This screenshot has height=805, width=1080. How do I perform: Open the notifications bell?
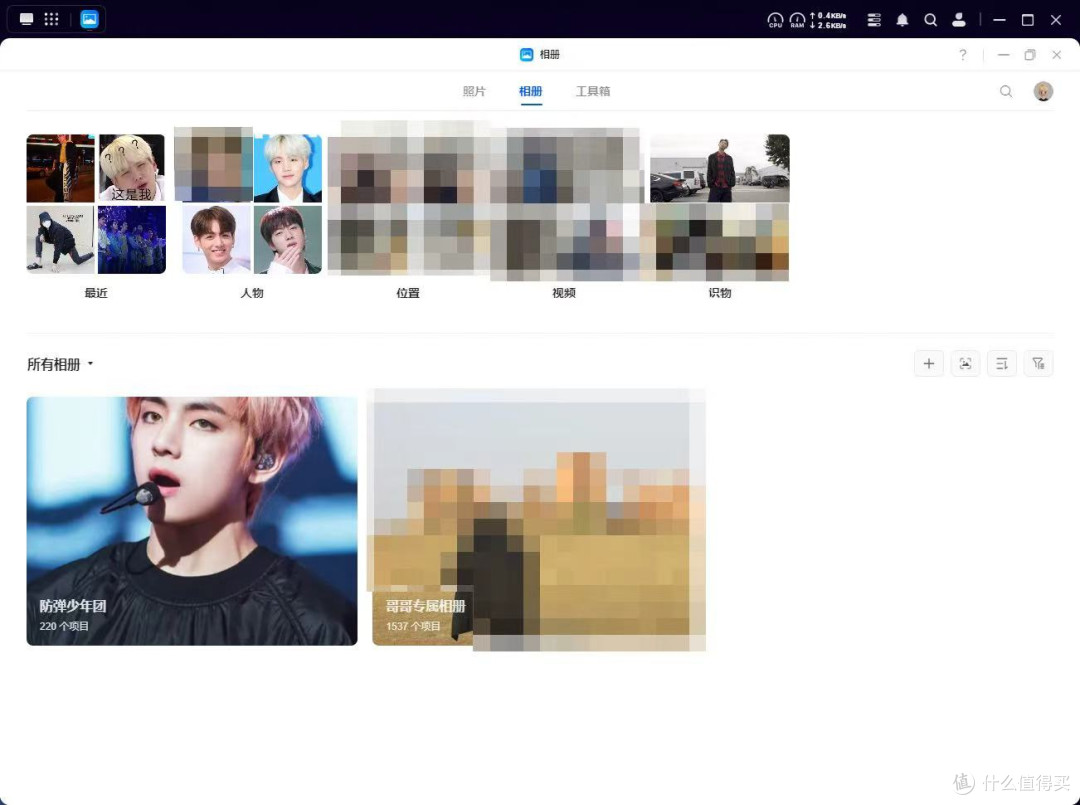pos(902,20)
